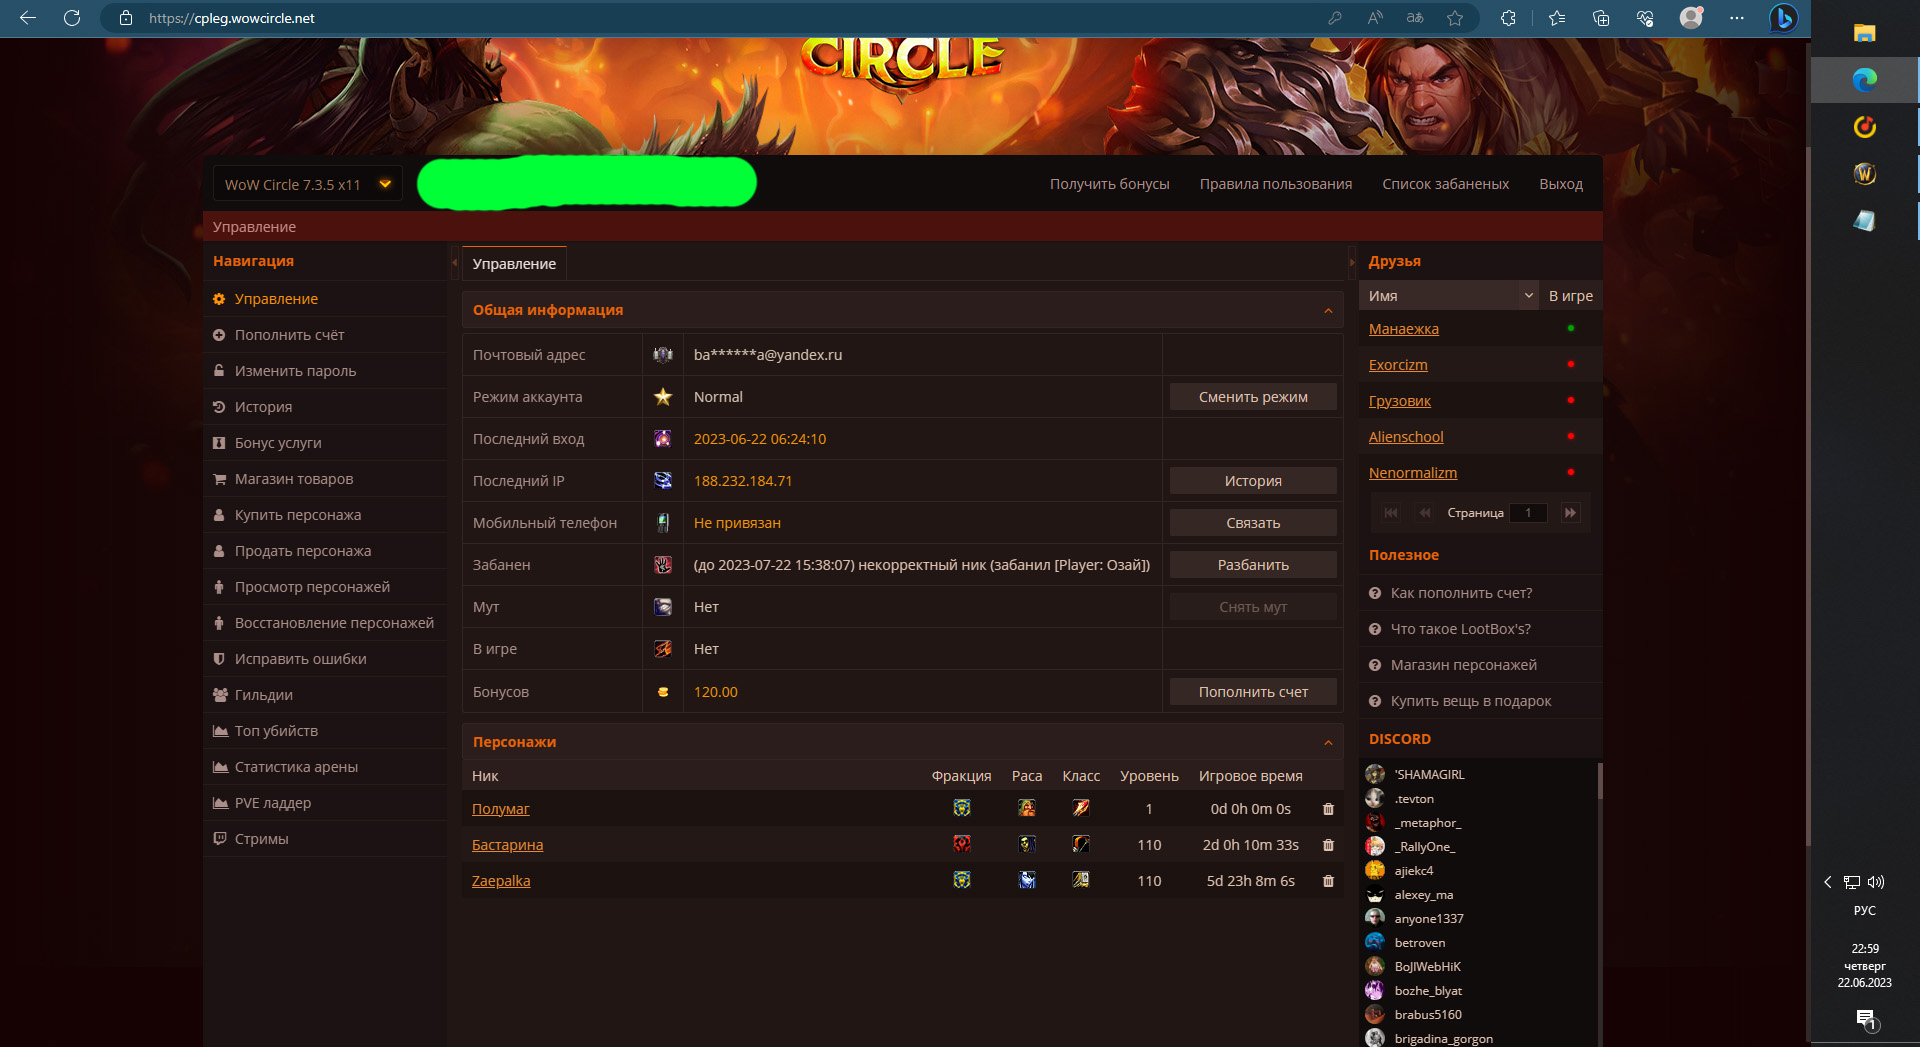Refresh the browser page
The height and width of the screenshot is (1047, 1920).
(72, 18)
